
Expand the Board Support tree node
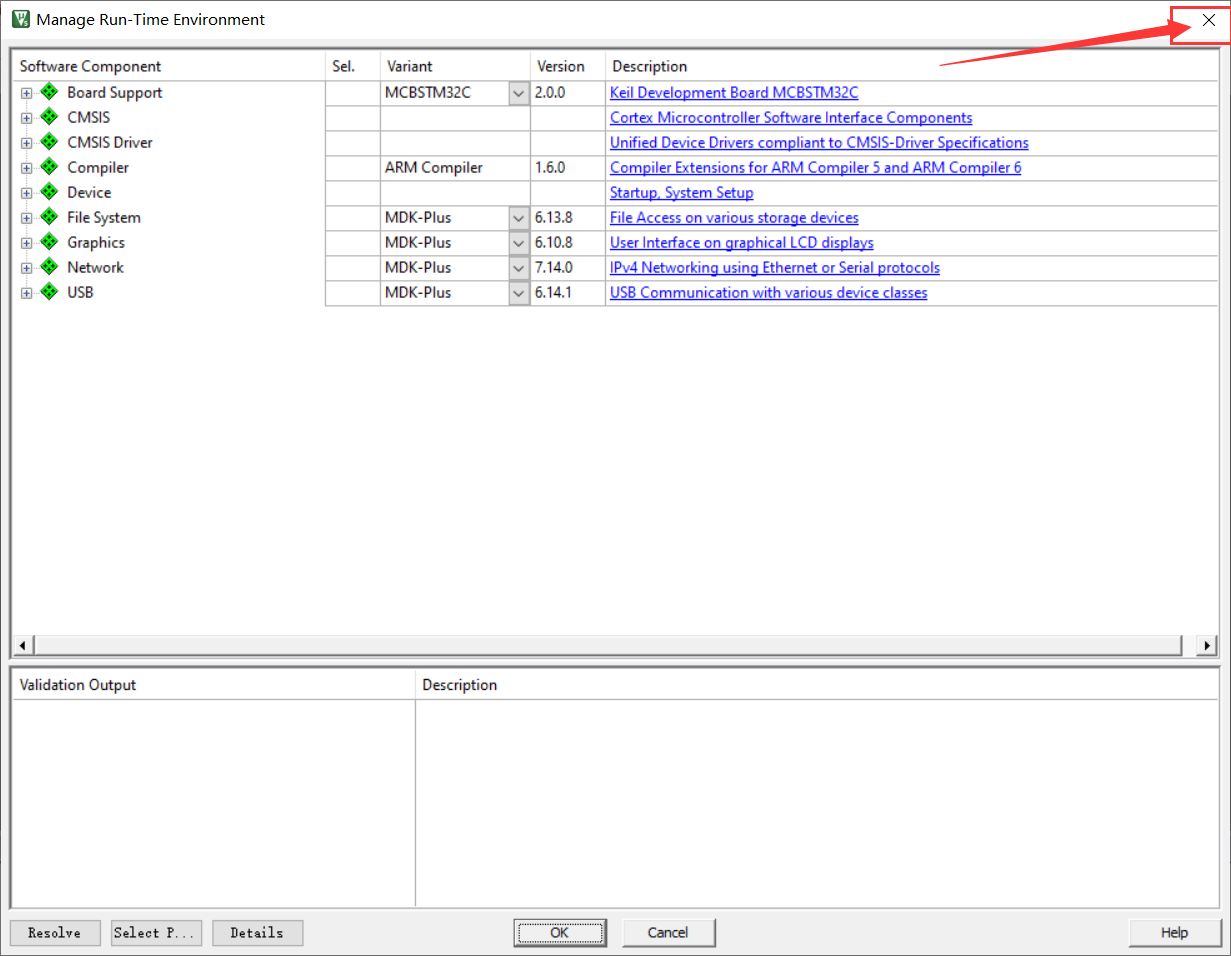coord(27,93)
